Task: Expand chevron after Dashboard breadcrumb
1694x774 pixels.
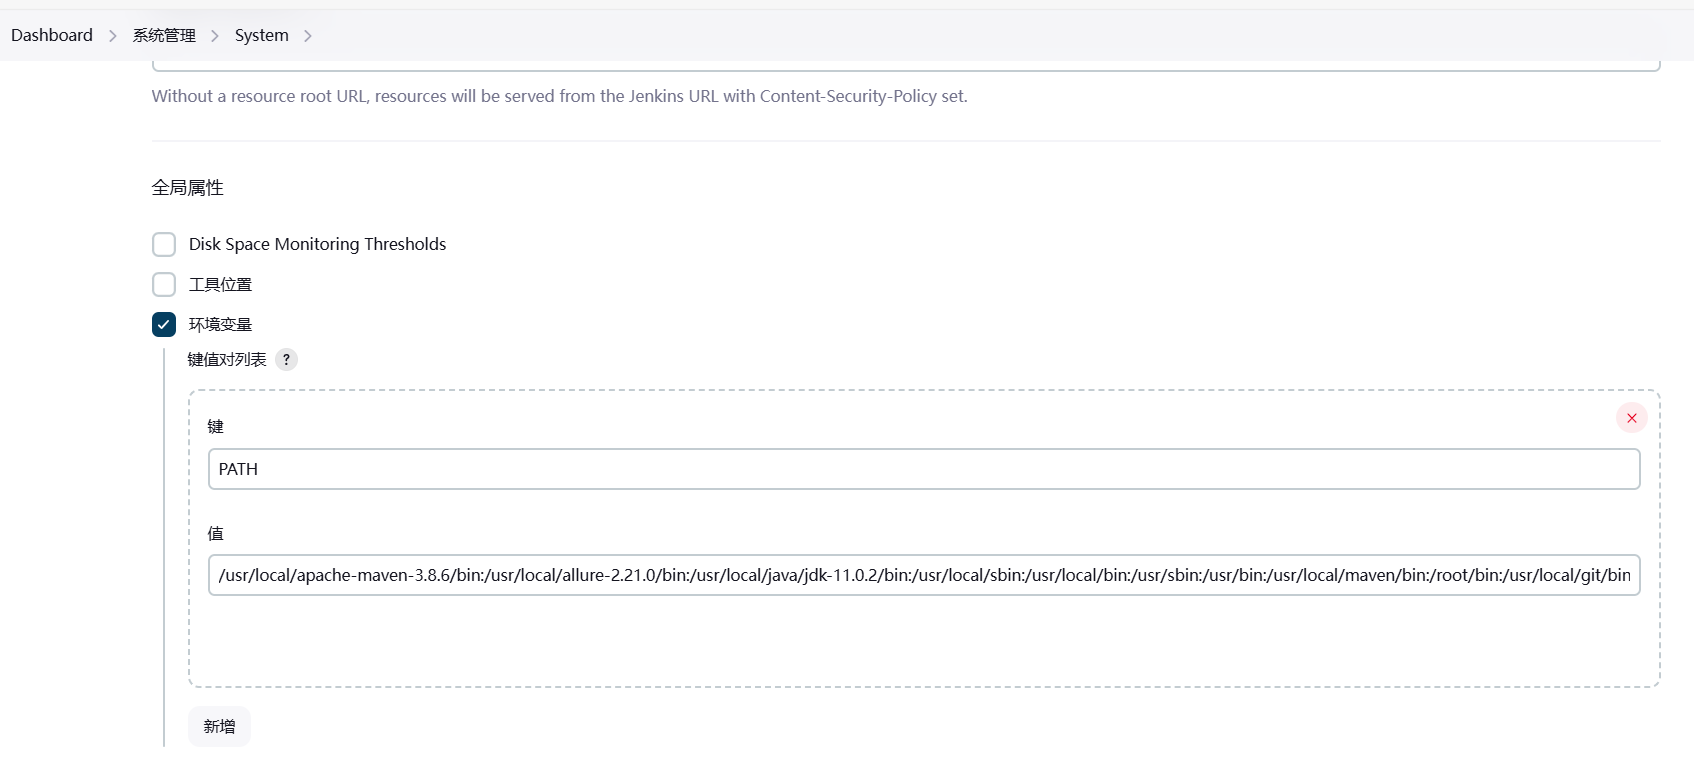Action: click(113, 36)
